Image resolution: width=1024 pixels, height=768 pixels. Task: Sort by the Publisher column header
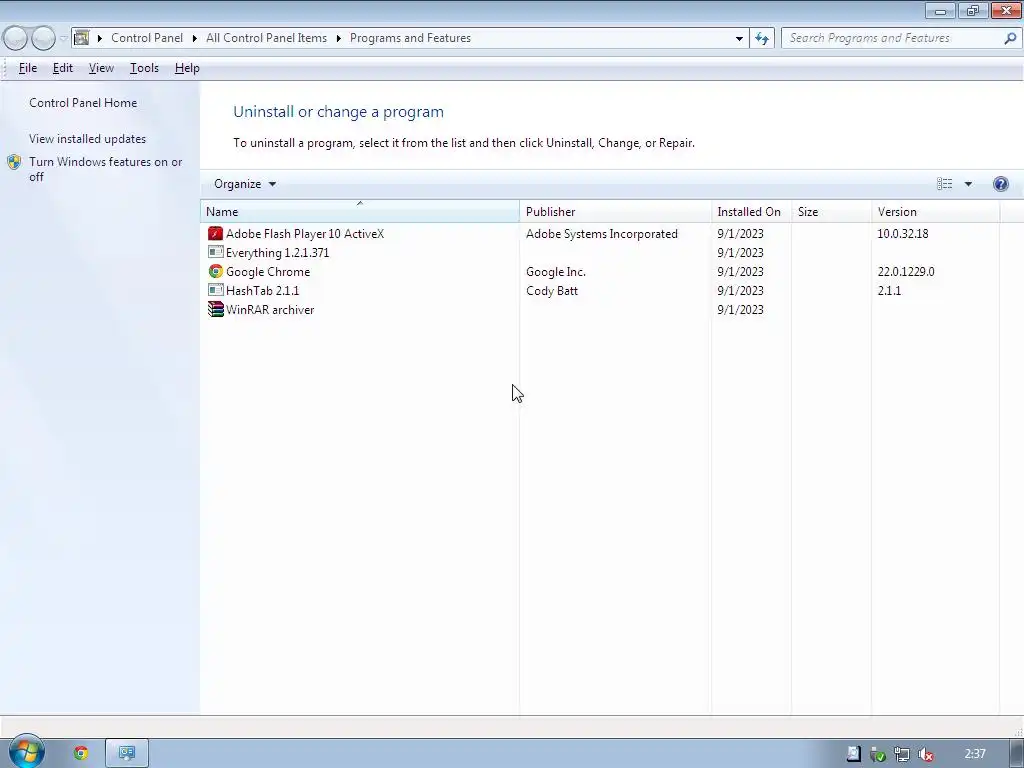(x=615, y=212)
